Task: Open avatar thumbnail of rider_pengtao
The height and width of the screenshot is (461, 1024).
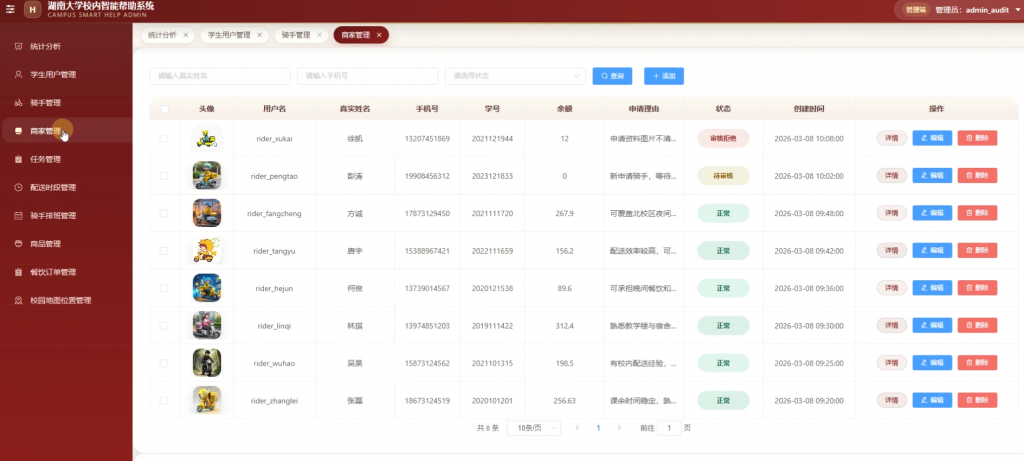Action: (206, 176)
